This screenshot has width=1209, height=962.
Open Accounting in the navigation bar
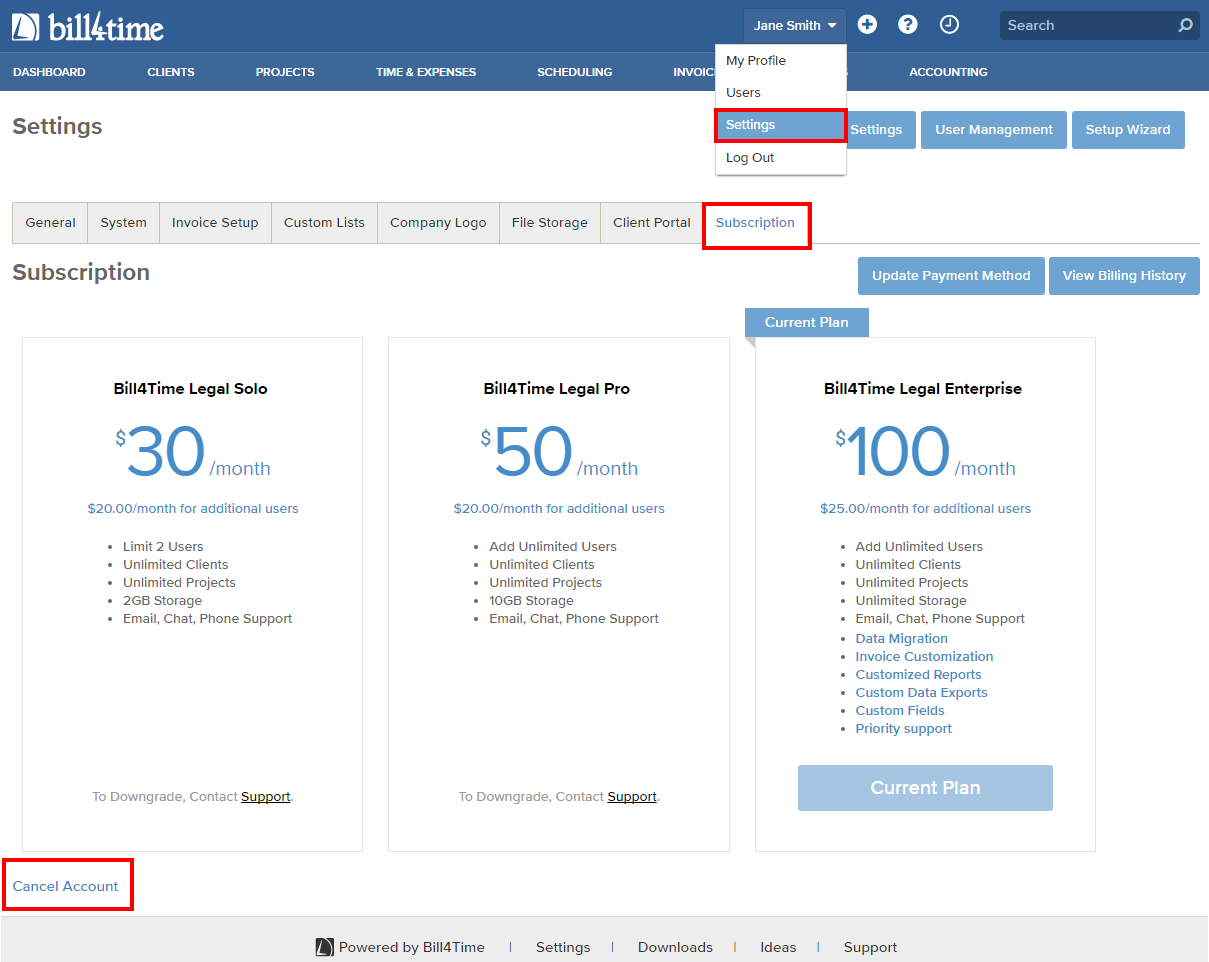pyautogui.click(x=948, y=72)
